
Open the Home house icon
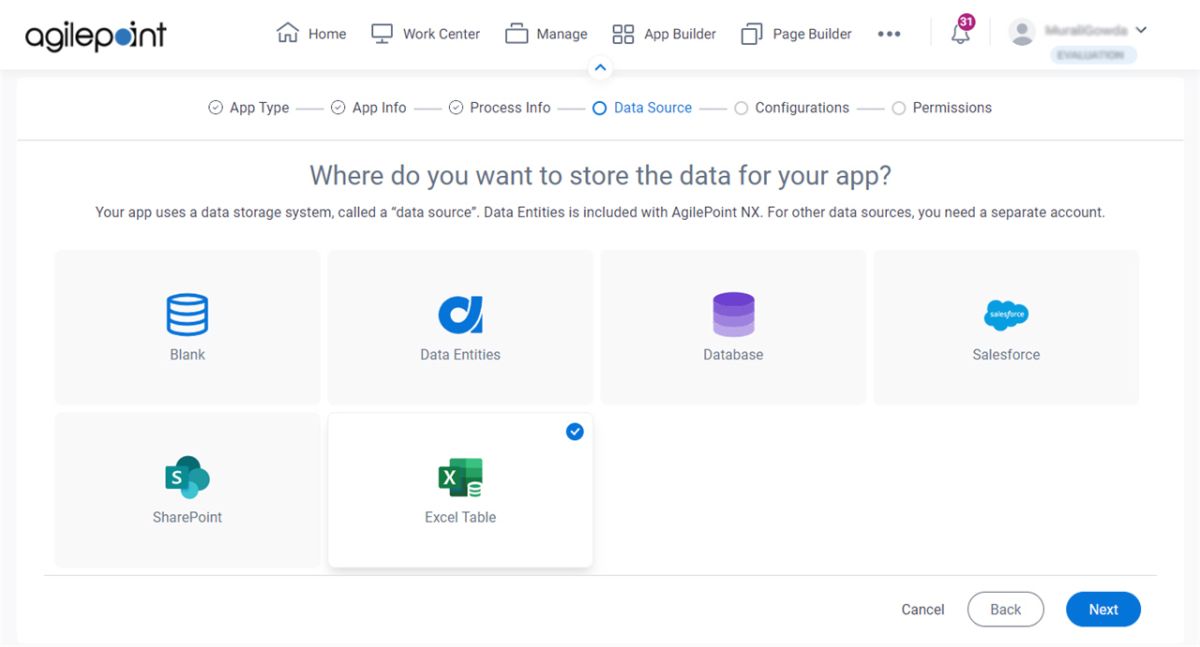[x=287, y=33]
